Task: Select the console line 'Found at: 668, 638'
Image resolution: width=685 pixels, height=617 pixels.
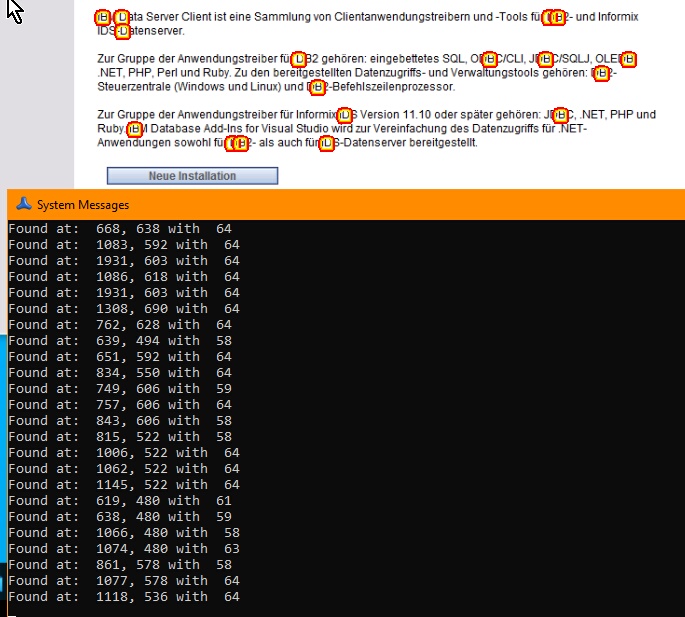Action: (x=120, y=229)
